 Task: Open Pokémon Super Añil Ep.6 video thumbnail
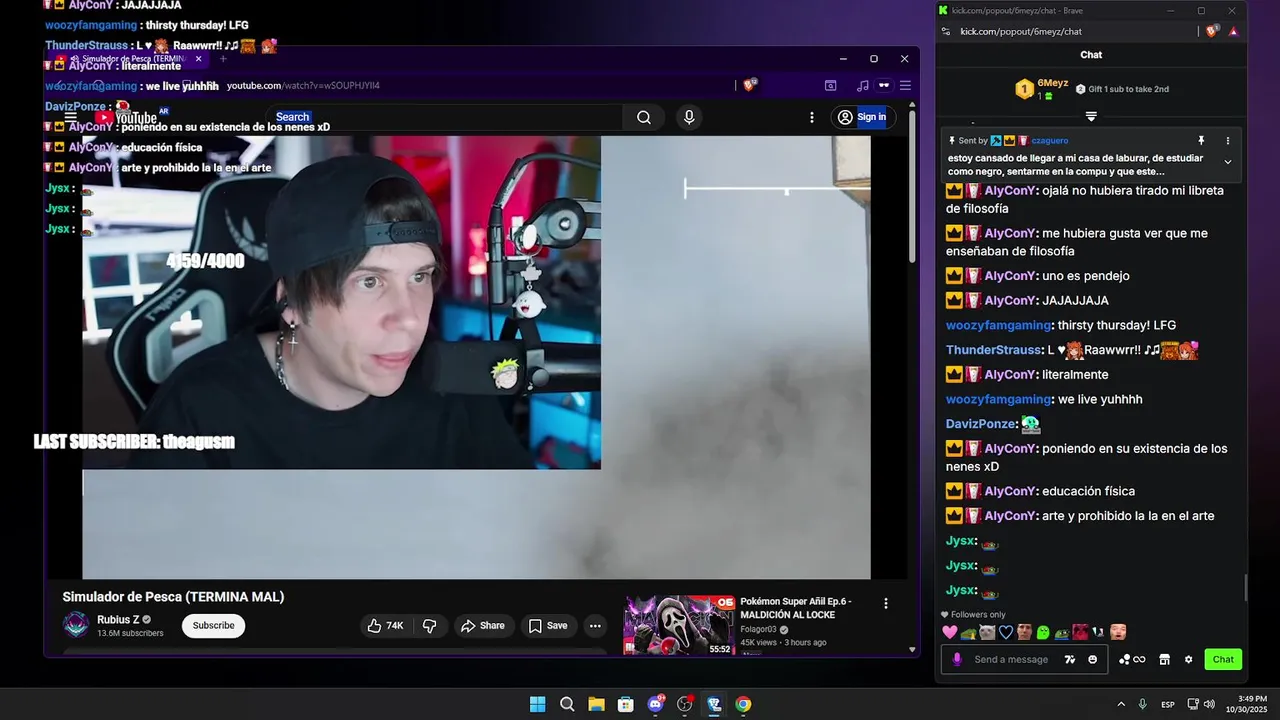679,625
